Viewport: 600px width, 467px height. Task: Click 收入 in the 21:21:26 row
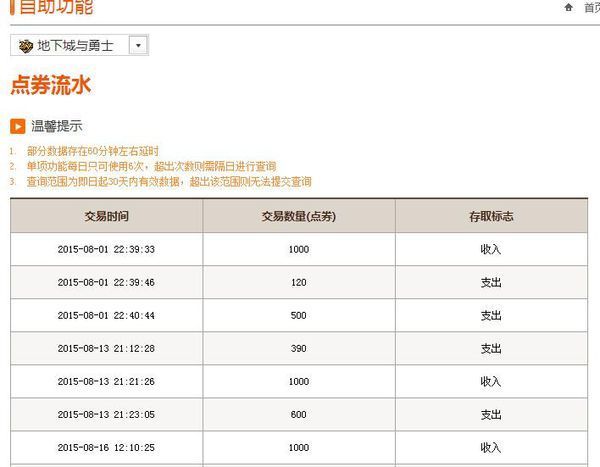tap(491, 382)
